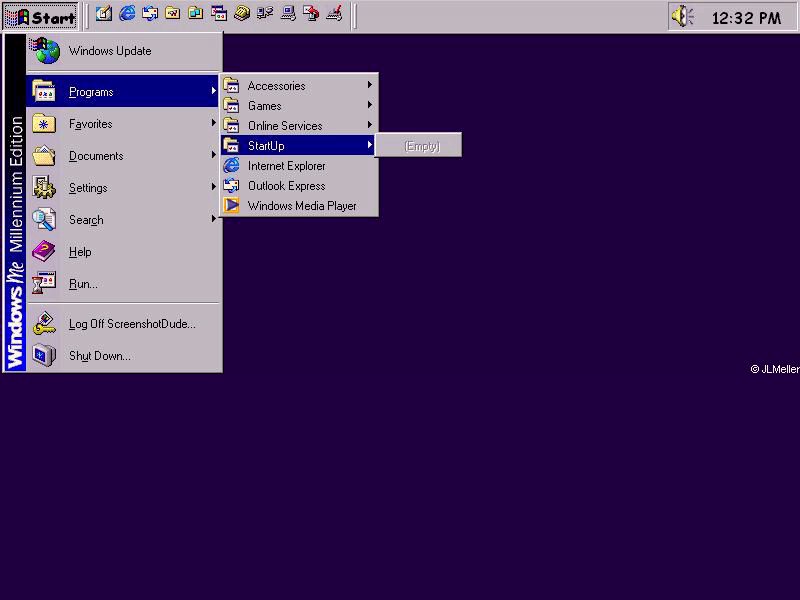Click the single computer quick launch icon
The height and width of the screenshot is (600, 800).
pos(288,14)
